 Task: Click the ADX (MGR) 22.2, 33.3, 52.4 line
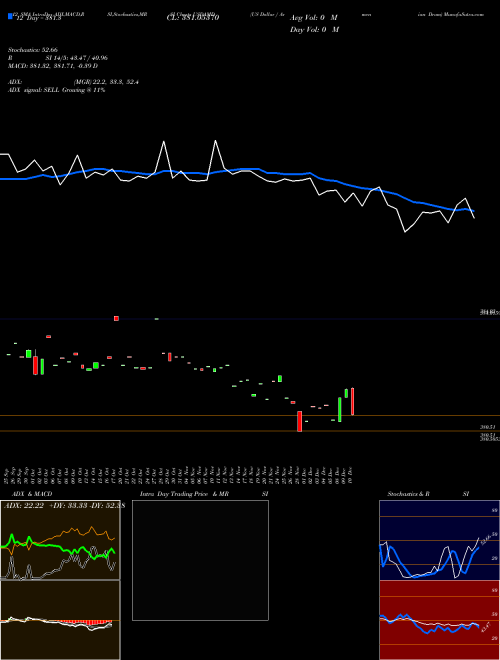73,82
